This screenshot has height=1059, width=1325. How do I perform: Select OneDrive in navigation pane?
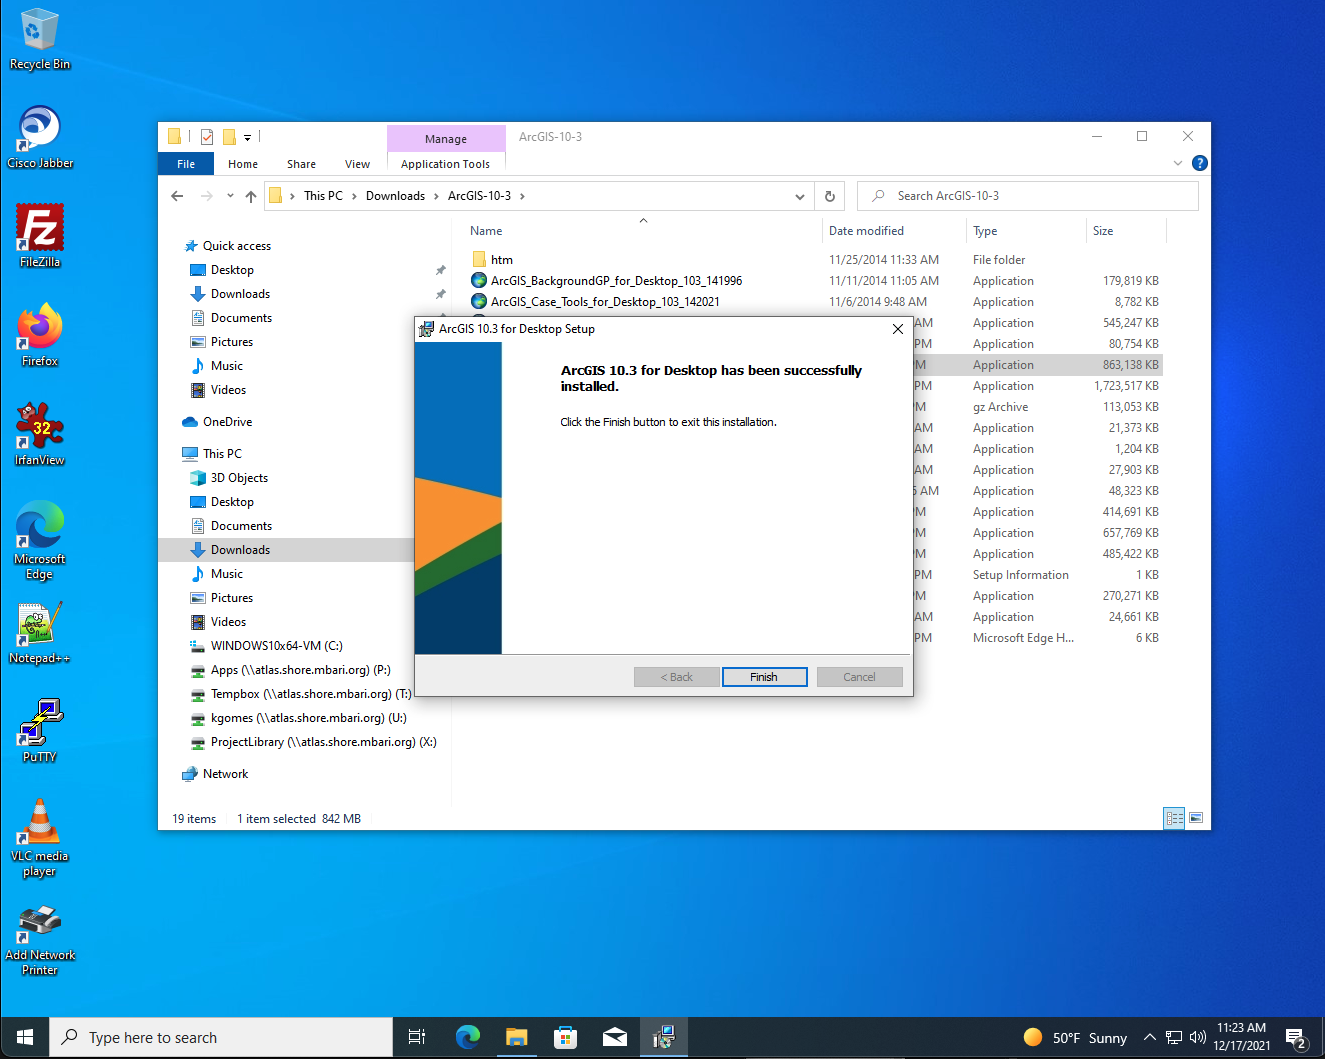227,422
